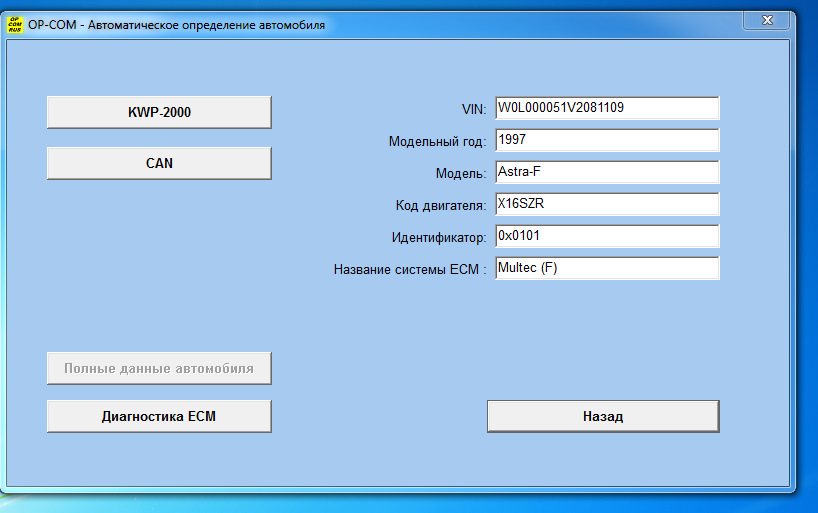Click inside the VIN field
Screen dimensions: 818x513
tap(606, 107)
